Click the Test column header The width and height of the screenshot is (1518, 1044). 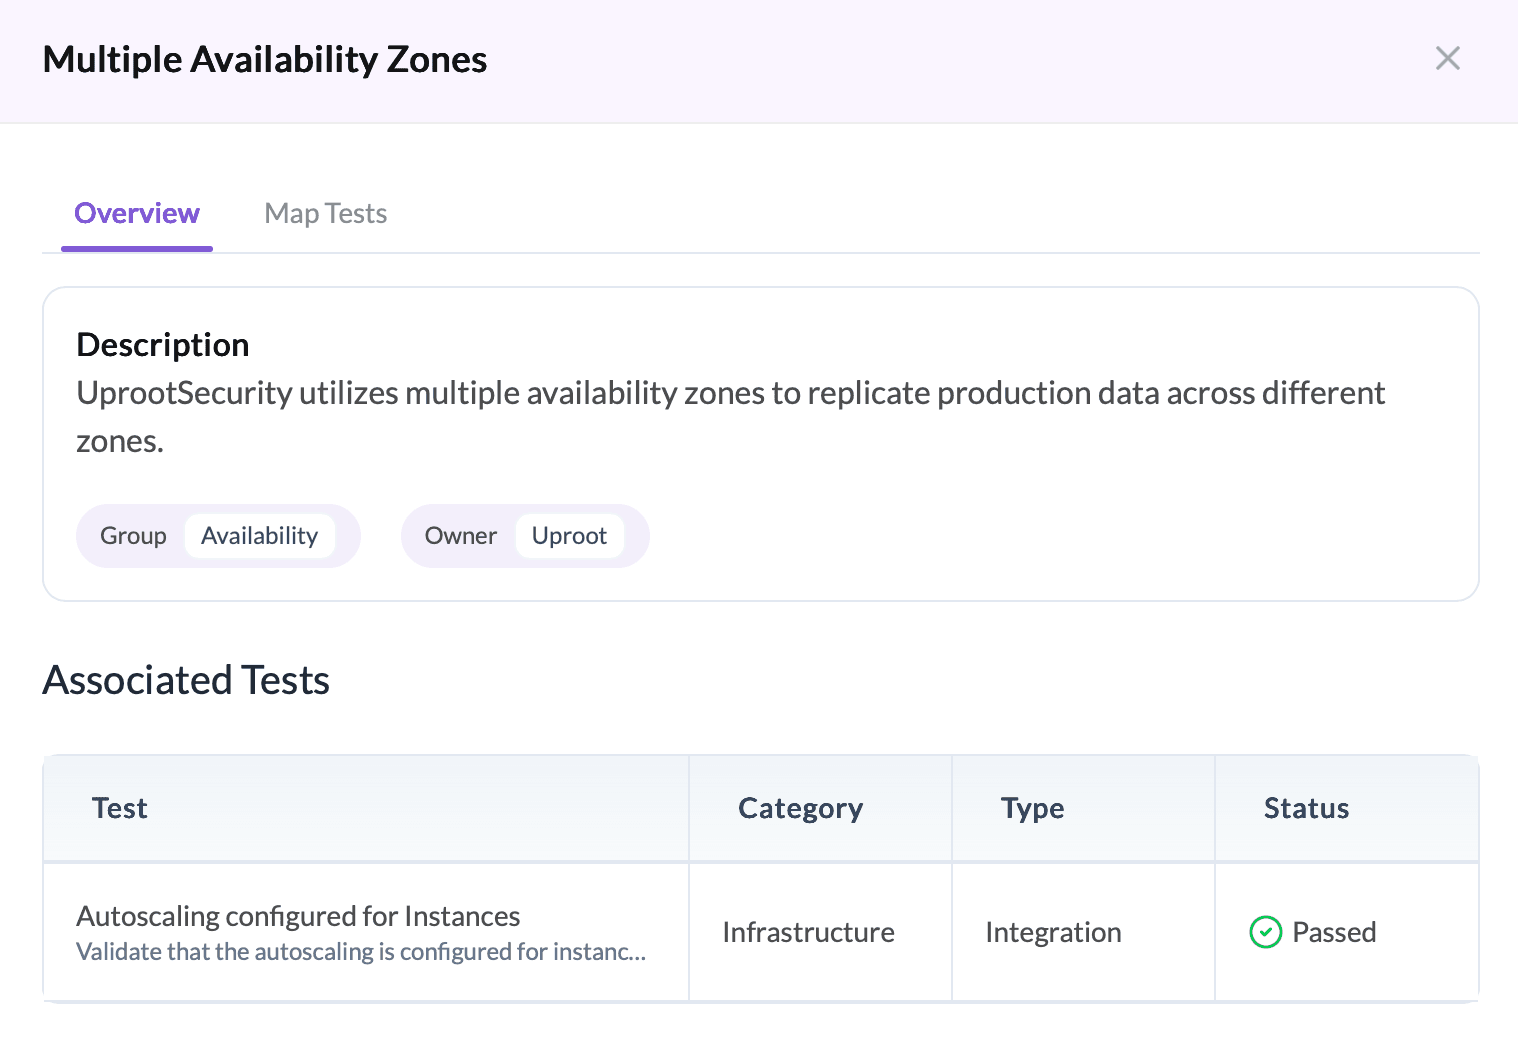click(120, 808)
